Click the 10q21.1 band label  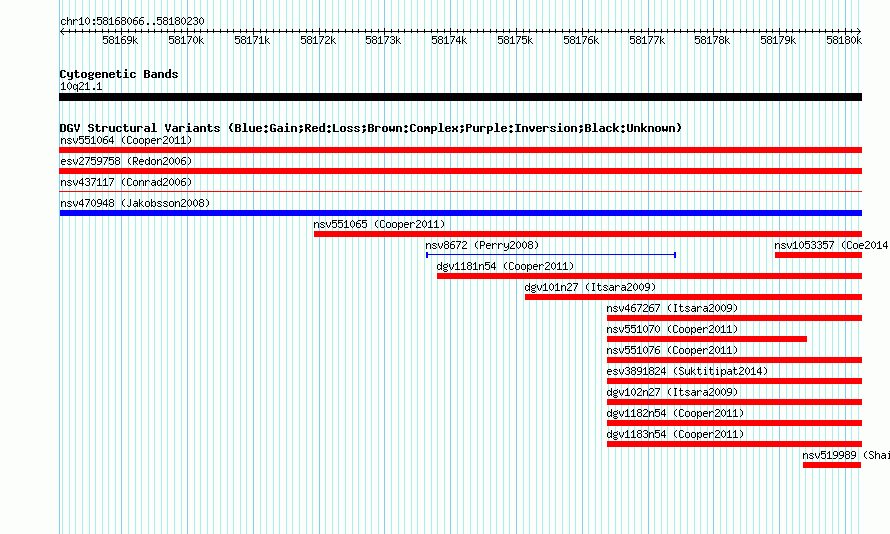(x=81, y=86)
